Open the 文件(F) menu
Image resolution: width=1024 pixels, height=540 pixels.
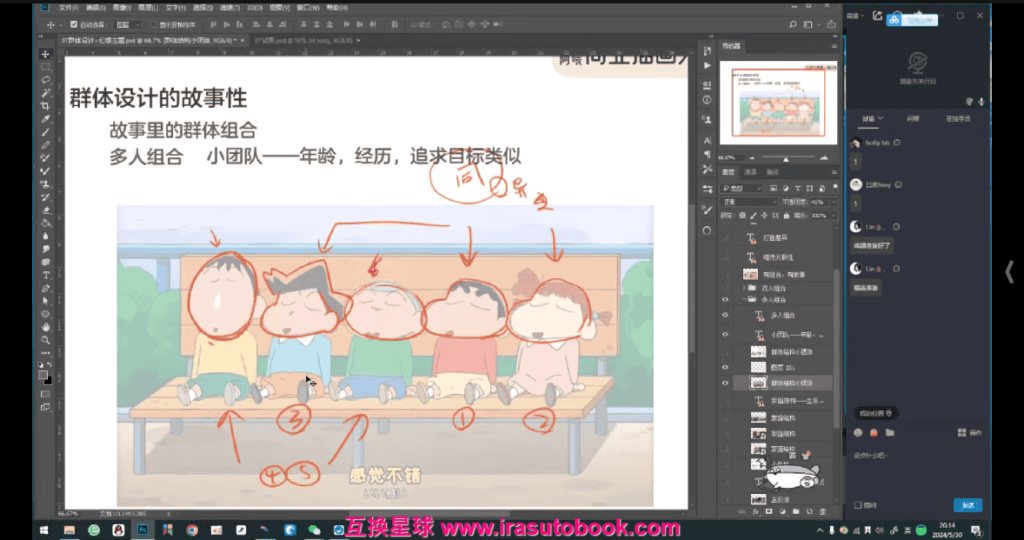tap(68, 8)
